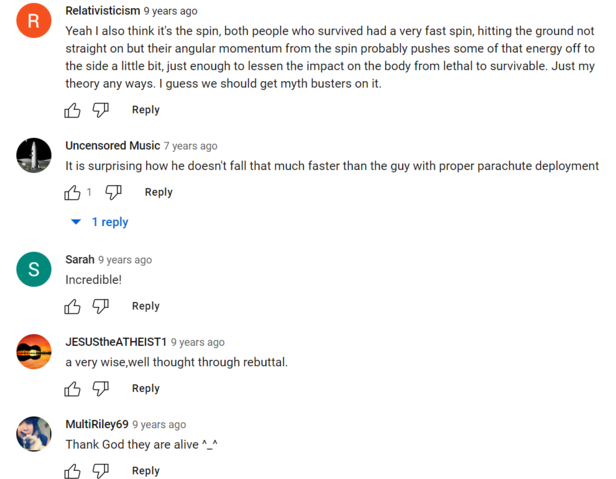Image resolution: width=616 pixels, height=479 pixels.
Task: Open Sarah's green avatar
Action: (x=34, y=269)
